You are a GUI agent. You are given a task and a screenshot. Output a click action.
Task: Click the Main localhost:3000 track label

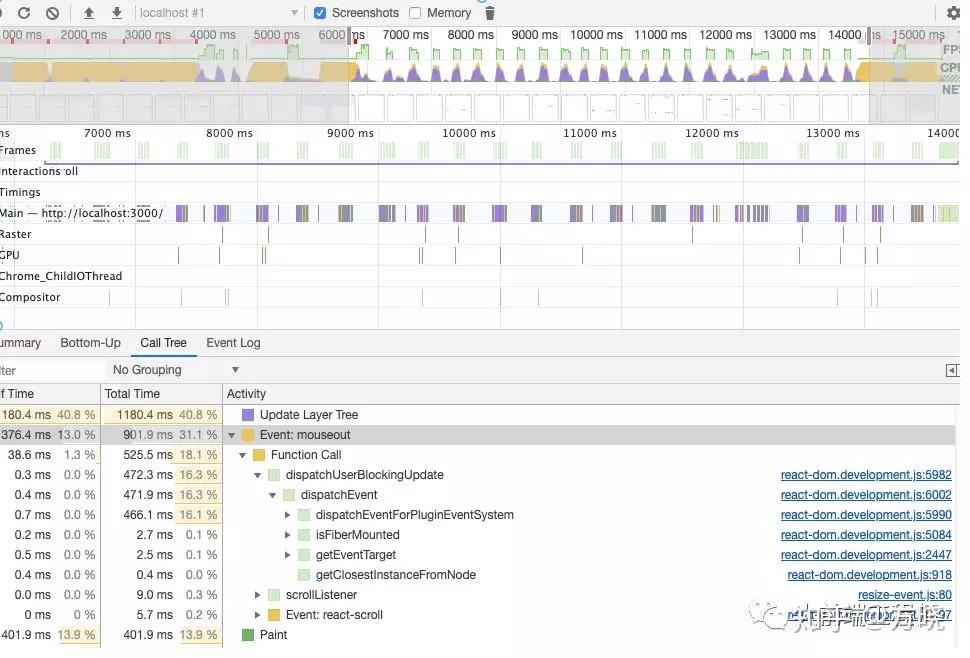click(82, 213)
